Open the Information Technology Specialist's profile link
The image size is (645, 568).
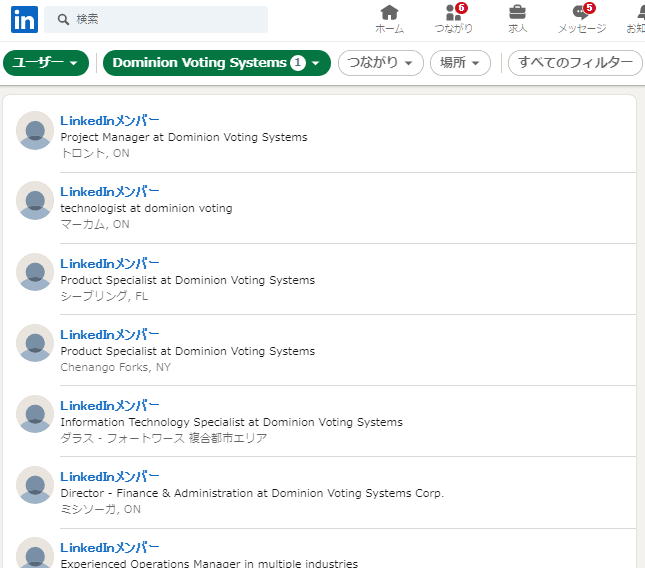[109, 406]
